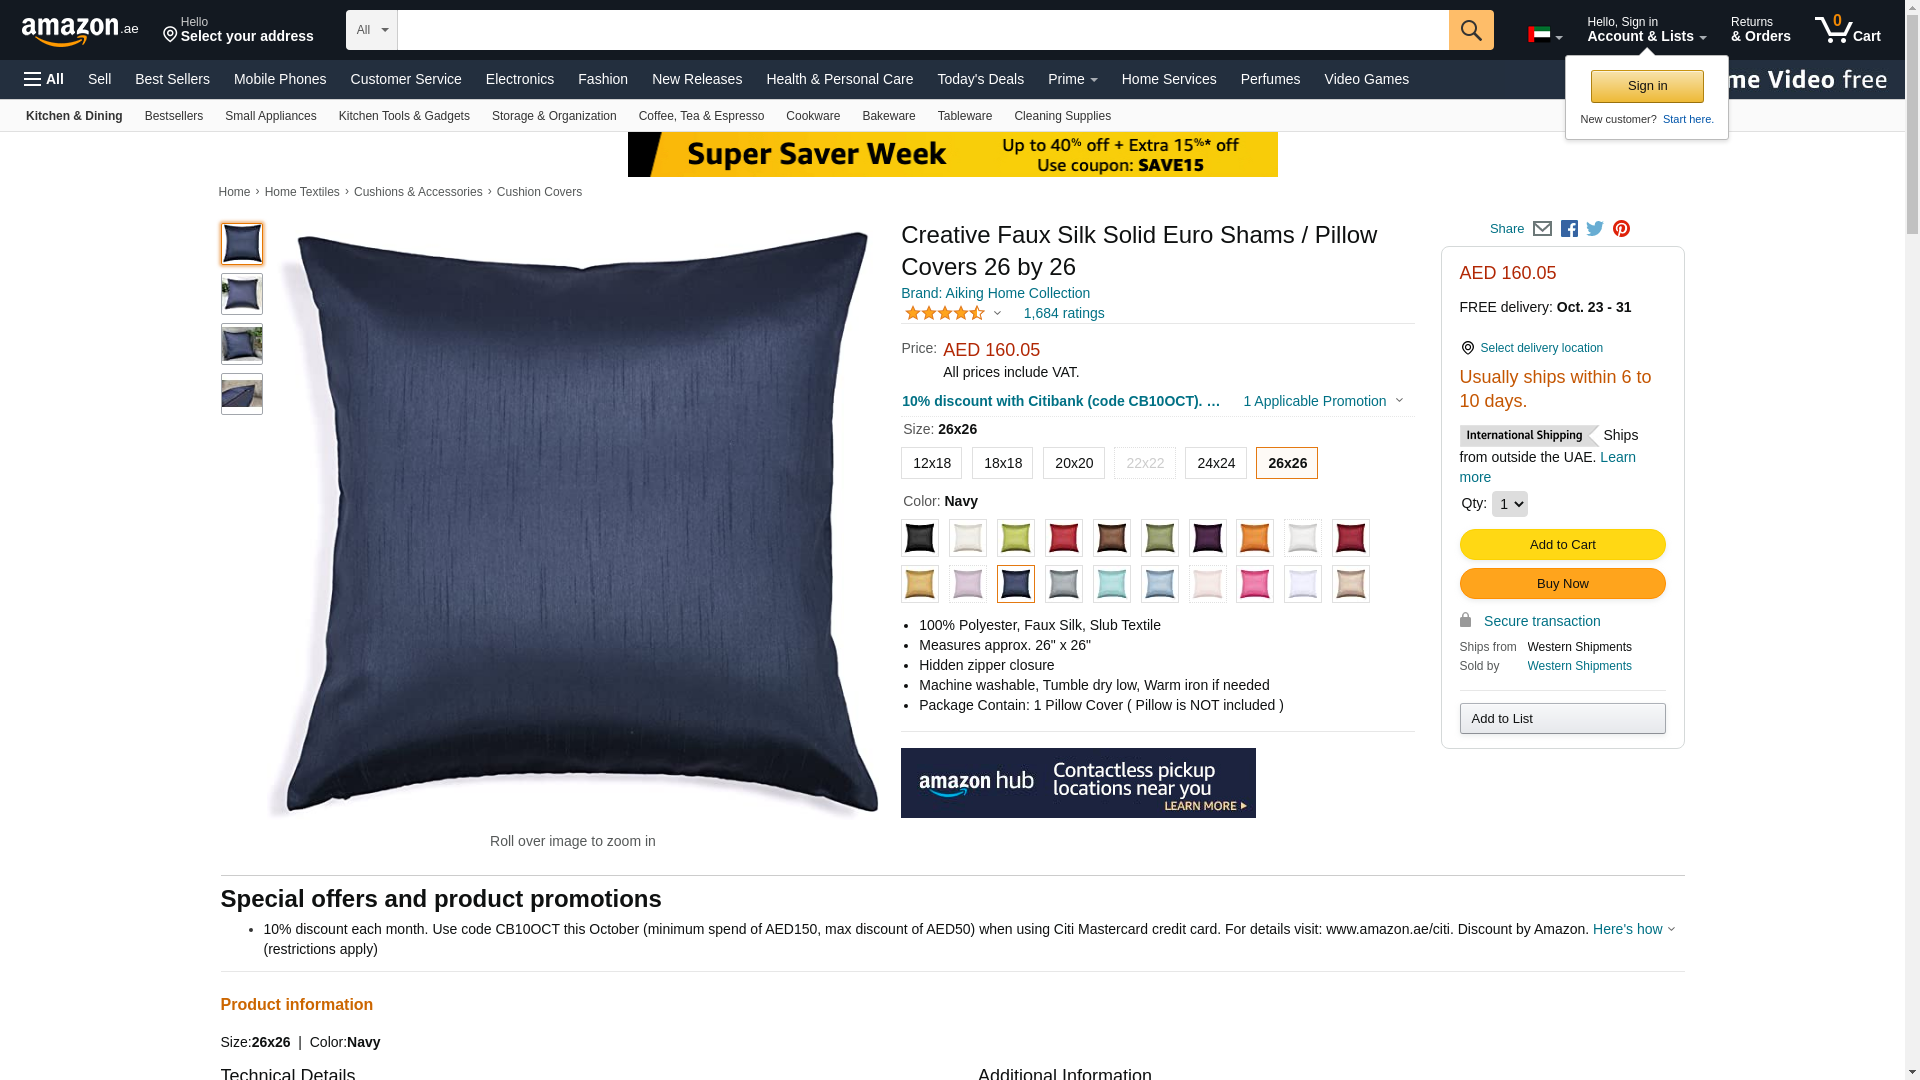This screenshot has height=1080, width=1920.
Task: Expand the search category All dropdown
Action: click(372, 30)
